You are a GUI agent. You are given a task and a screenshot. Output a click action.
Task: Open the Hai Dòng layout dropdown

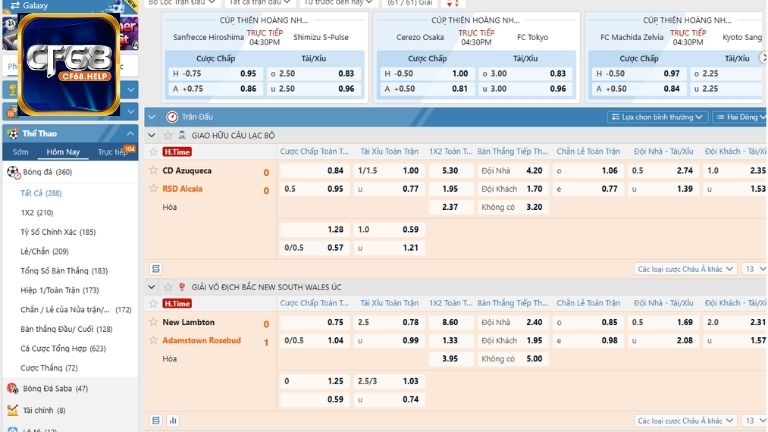741,117
